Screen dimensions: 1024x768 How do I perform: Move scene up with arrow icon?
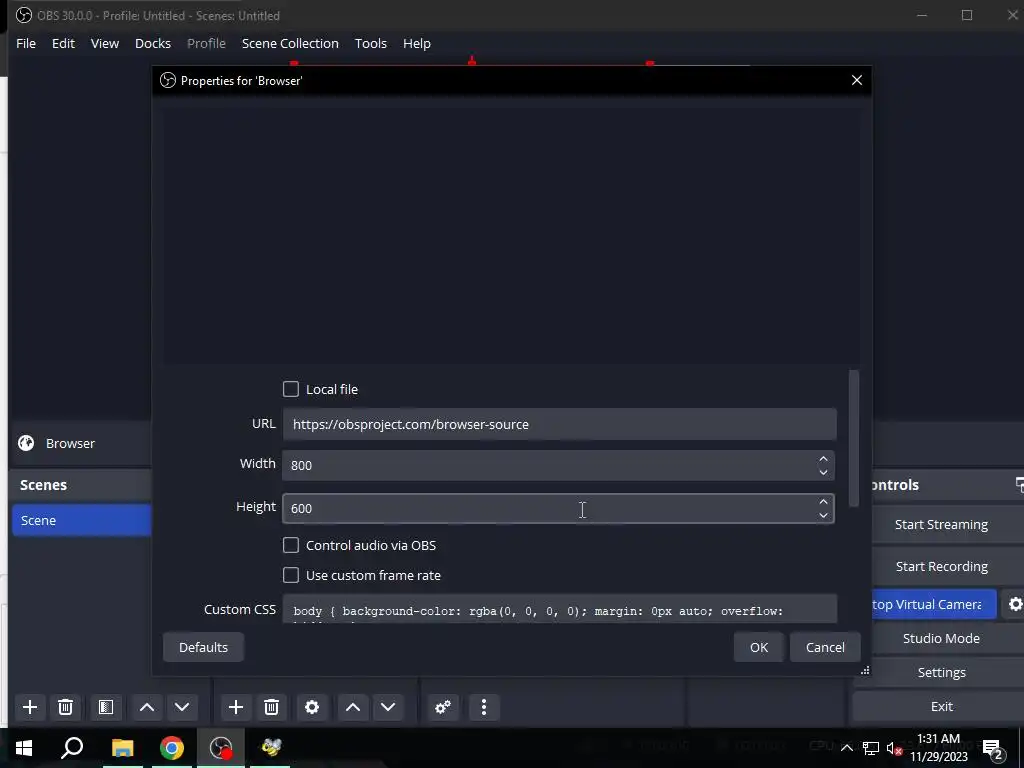147,707
